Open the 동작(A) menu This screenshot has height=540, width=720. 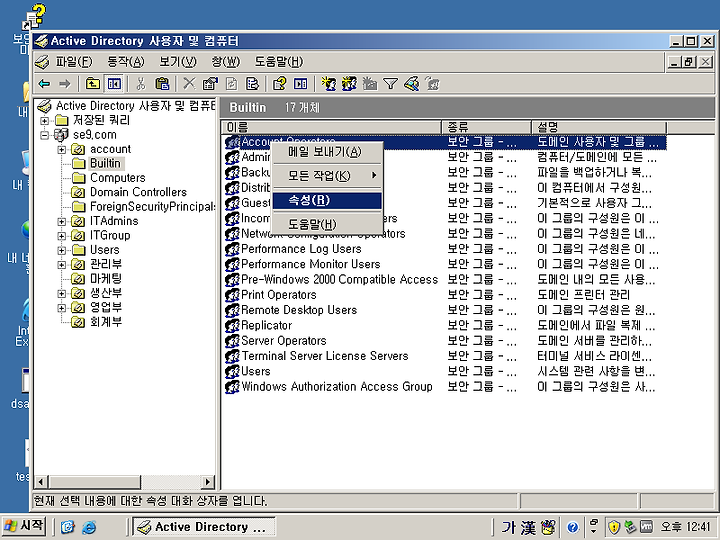[x=125, y=62]
